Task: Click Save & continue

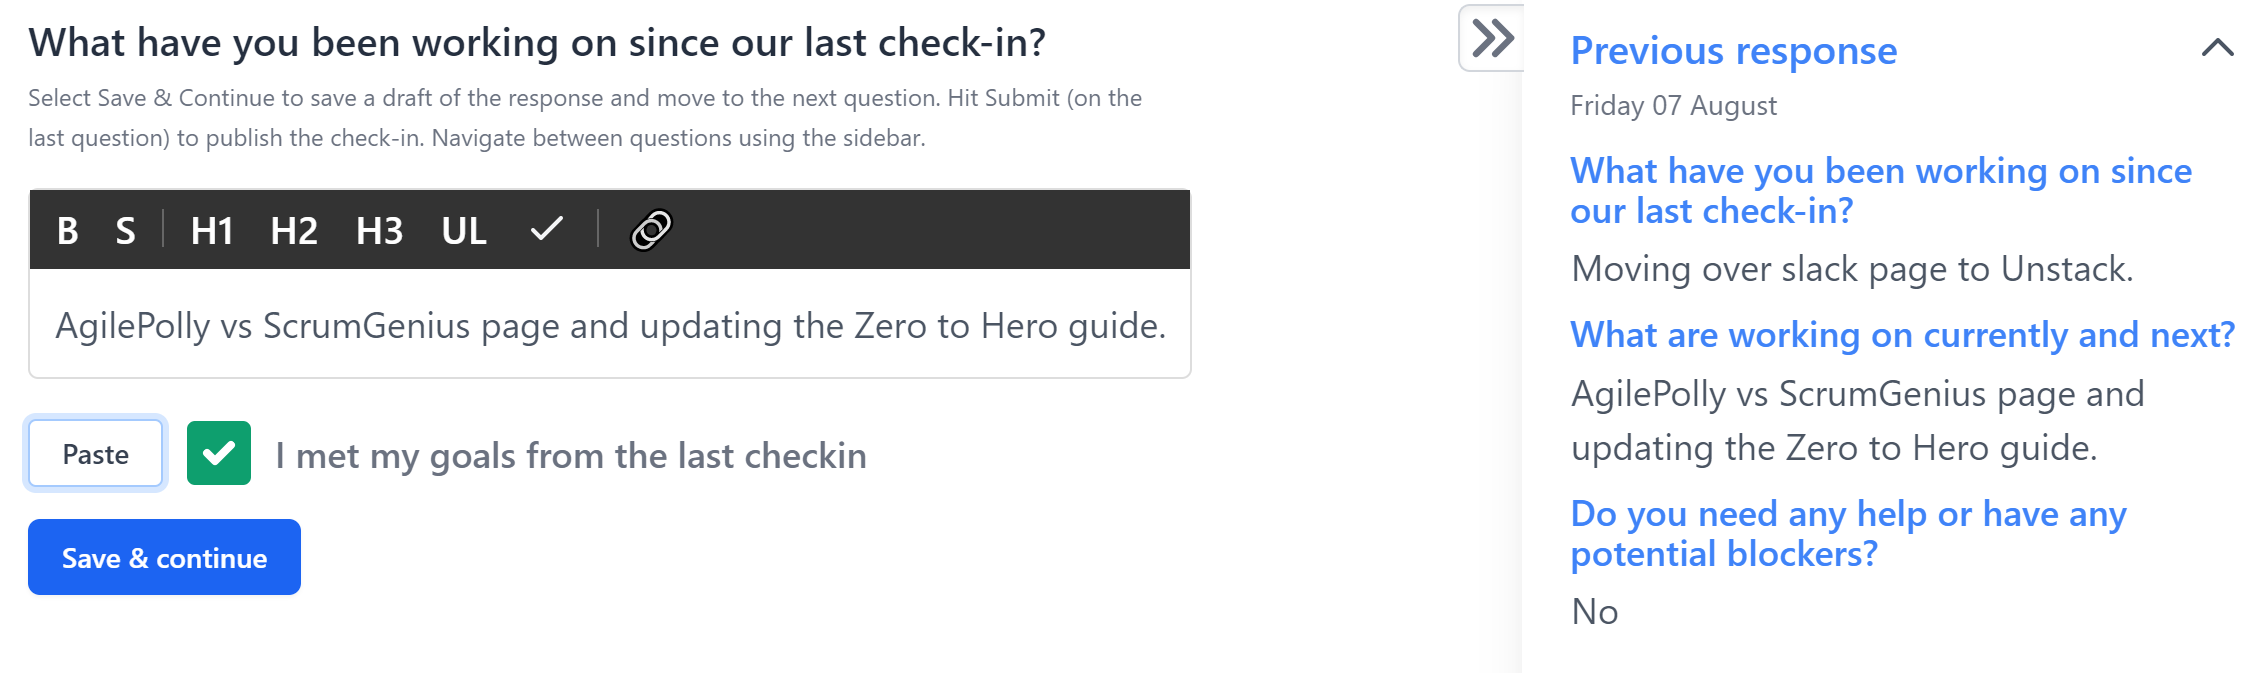Action: coord(163,557)
